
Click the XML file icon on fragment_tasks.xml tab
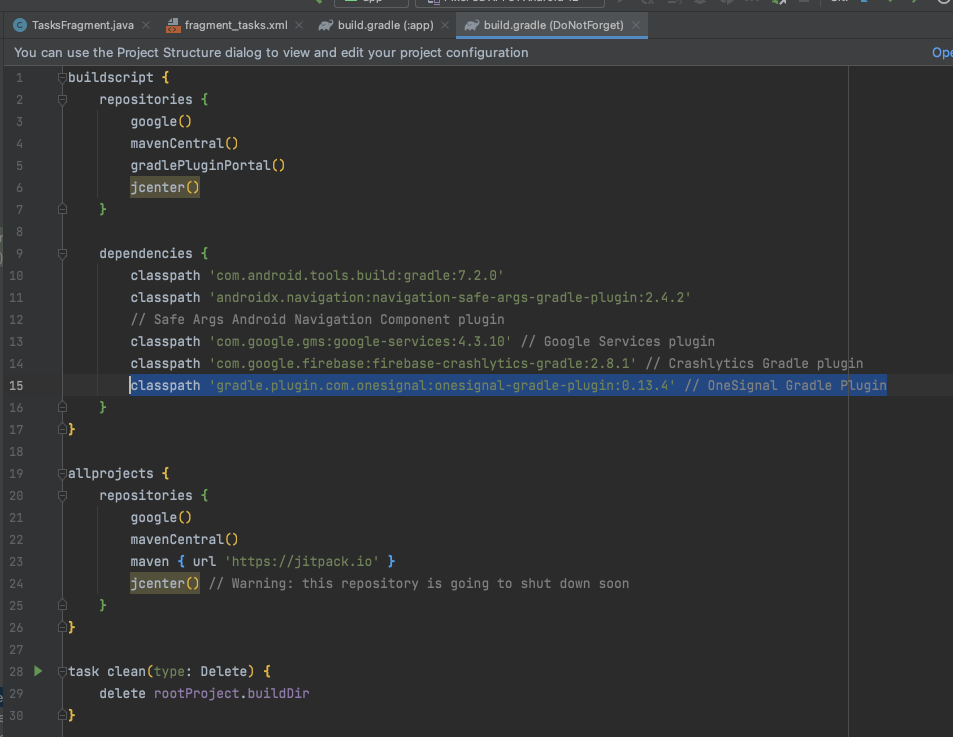173,25
